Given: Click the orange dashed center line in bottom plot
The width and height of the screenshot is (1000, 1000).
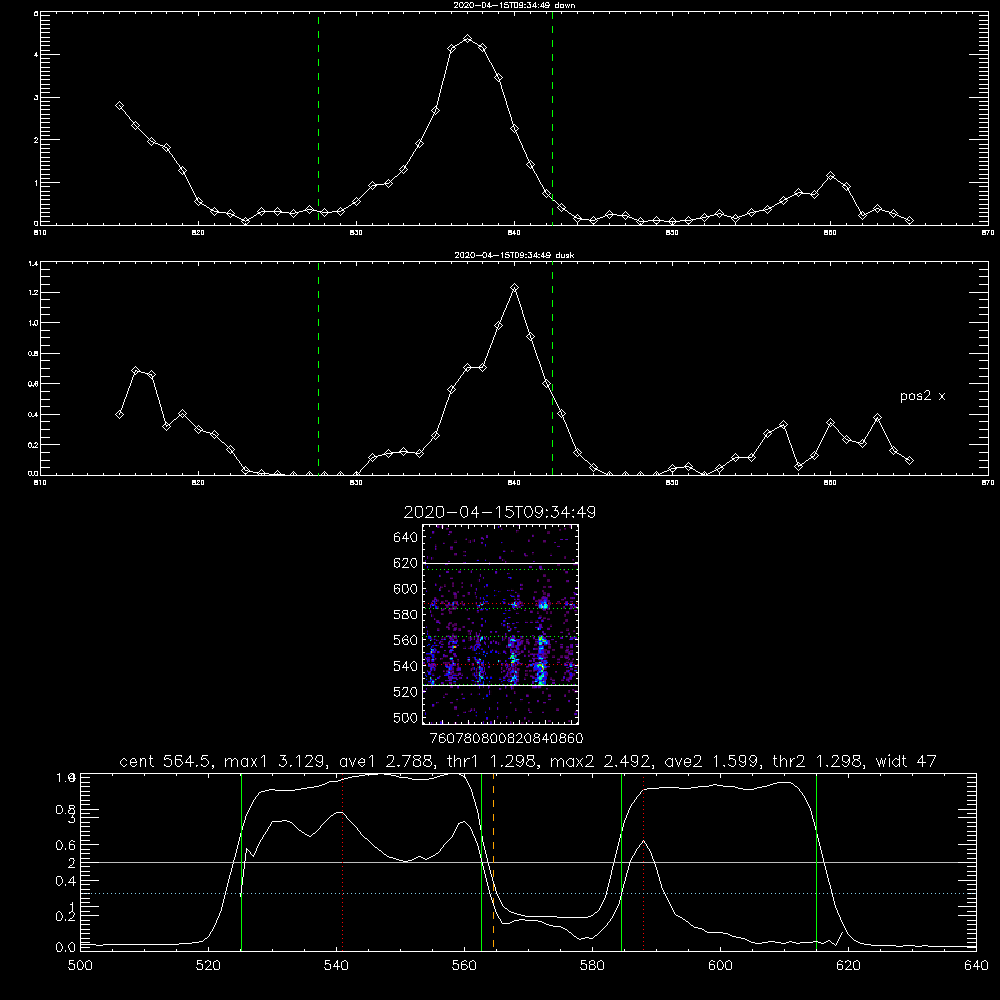Looking at the screenshot, I should coord(494,861).
